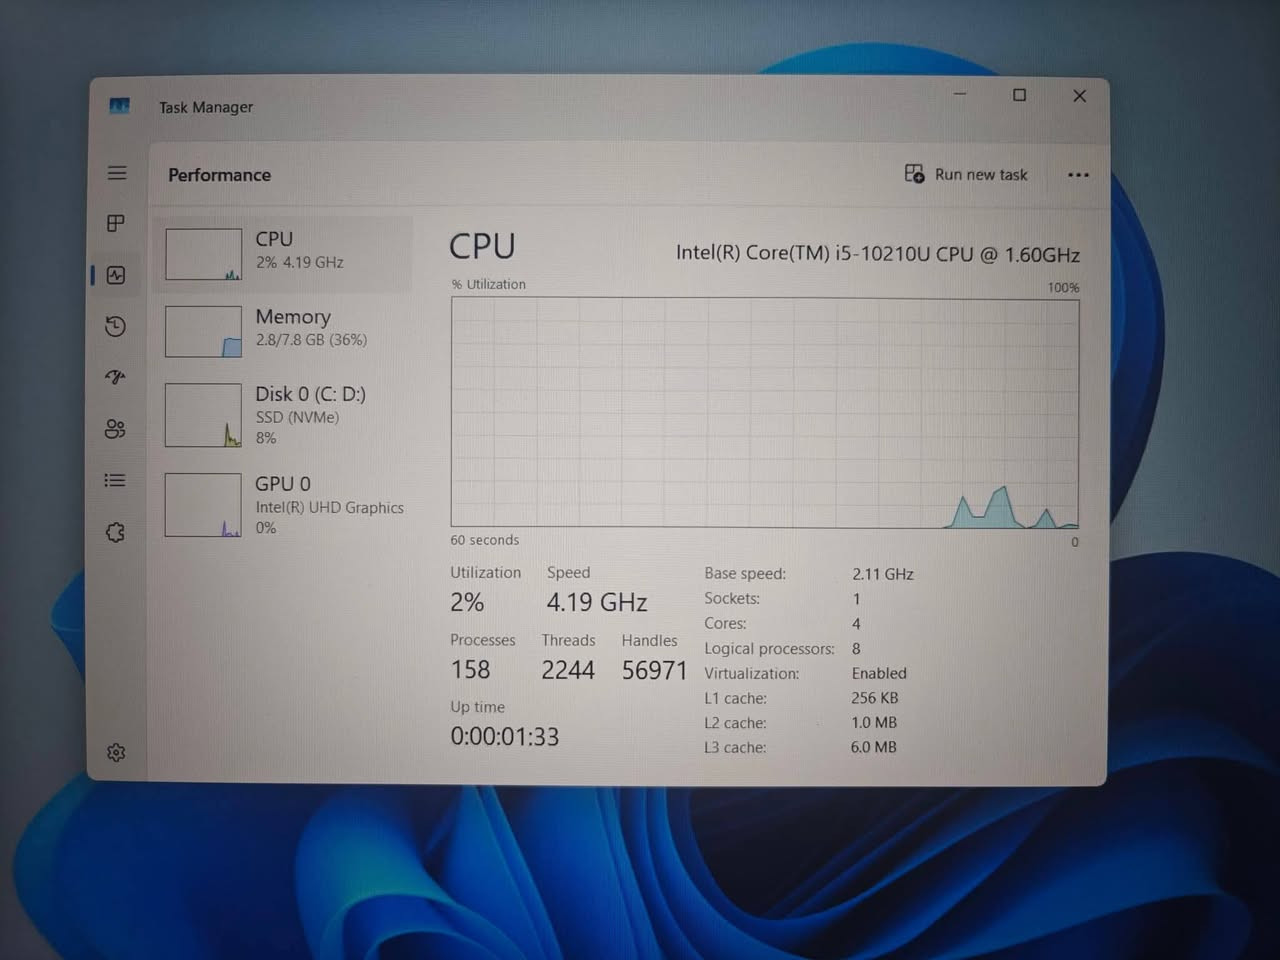Open the Details page list icon
Viewport: 1280px width, 960px height.
(116, 481)
